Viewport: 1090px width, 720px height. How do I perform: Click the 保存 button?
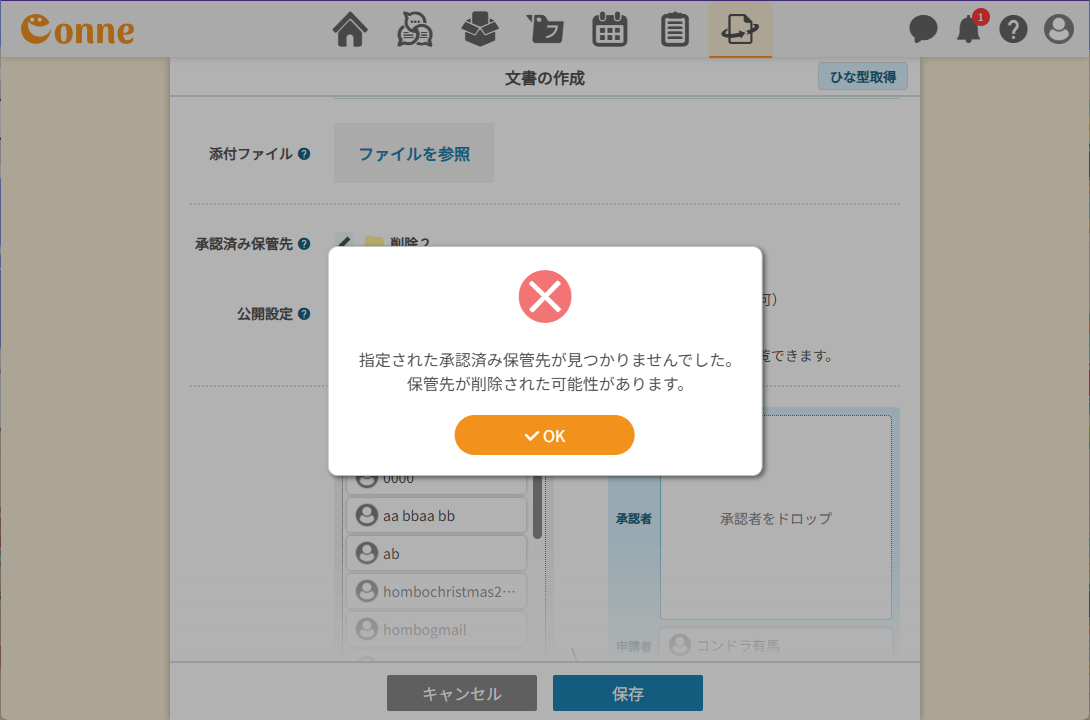tap(627, 693)
